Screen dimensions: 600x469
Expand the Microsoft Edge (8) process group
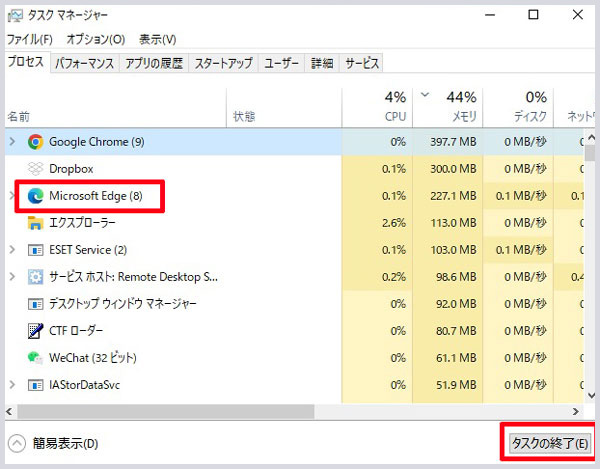[x=12, y=196]
